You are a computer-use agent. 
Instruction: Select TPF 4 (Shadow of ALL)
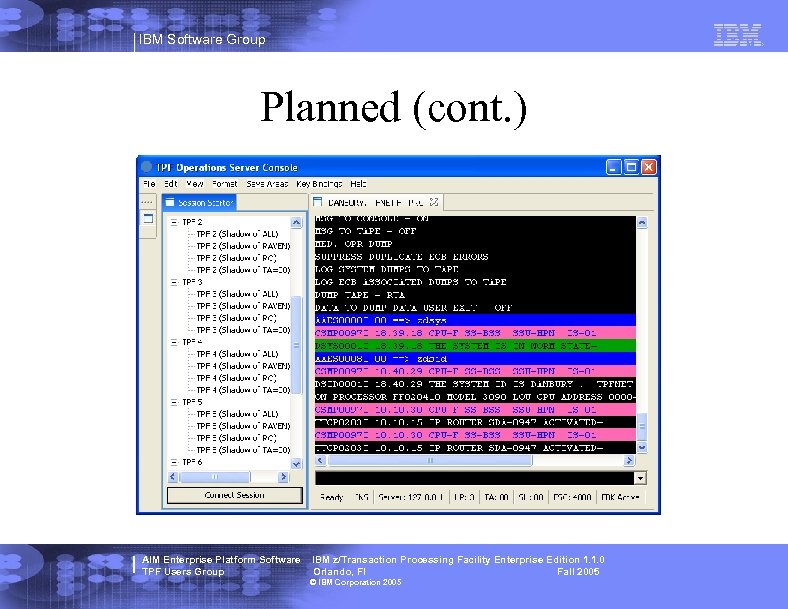tap(237, 354)
